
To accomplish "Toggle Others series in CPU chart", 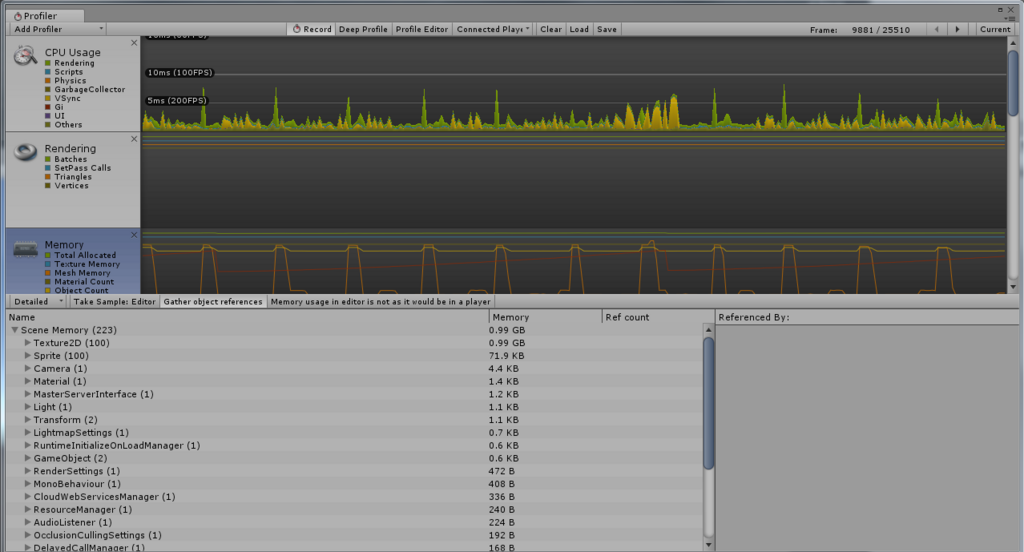I will click(x=48, y=125).
